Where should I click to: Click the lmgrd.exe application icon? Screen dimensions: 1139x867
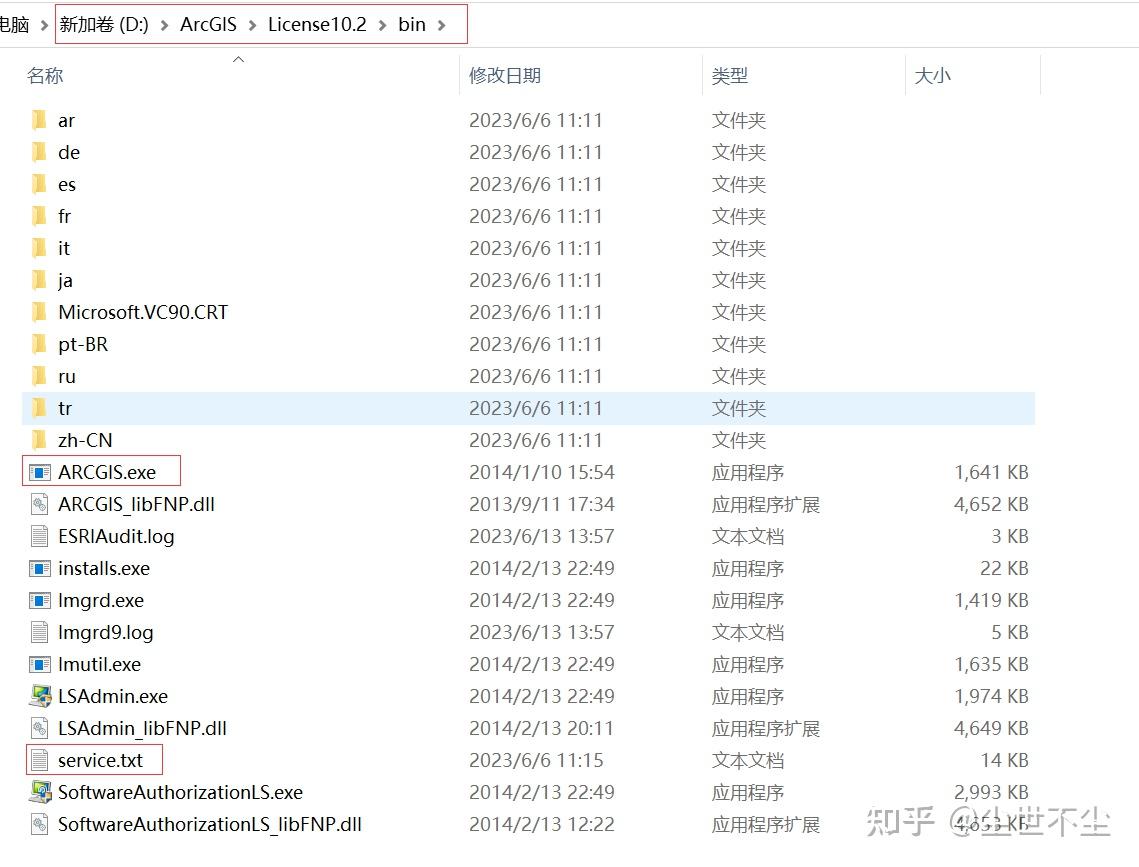[39, 600]
